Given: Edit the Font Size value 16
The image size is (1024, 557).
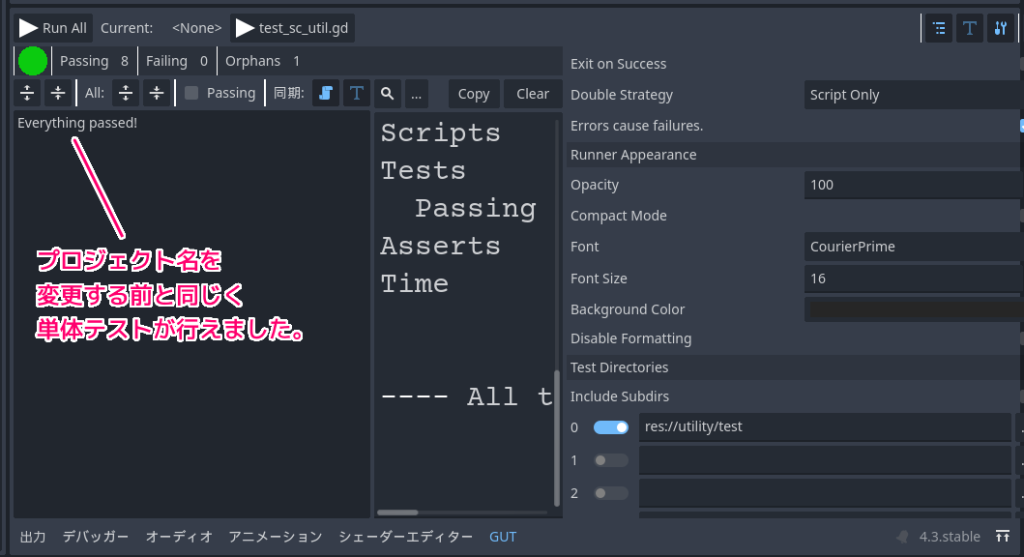Looking at the screenshot, I should pyautogui.click(x=914, y=279).
